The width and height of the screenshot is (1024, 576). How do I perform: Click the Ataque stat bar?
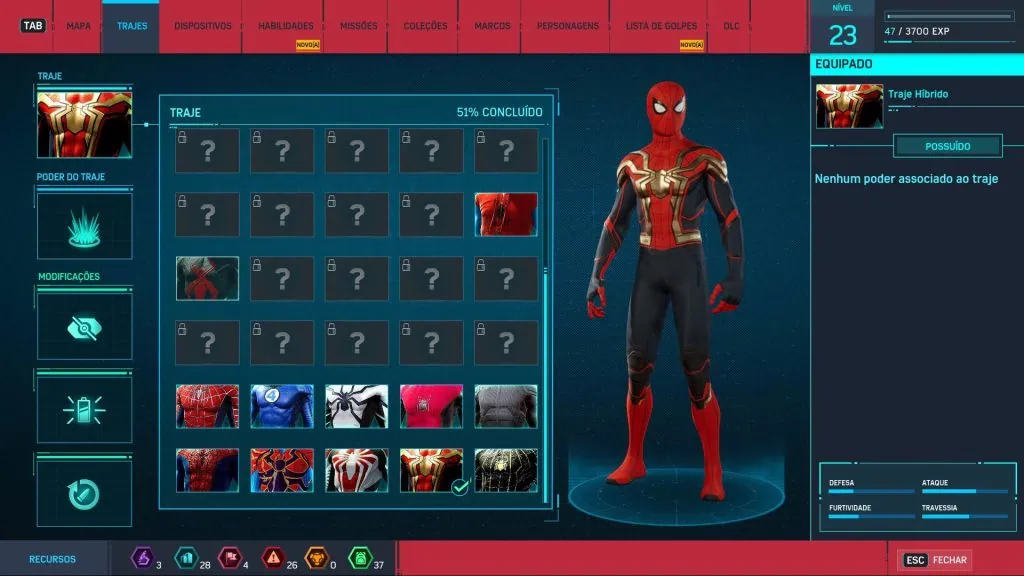pos(965,491)
